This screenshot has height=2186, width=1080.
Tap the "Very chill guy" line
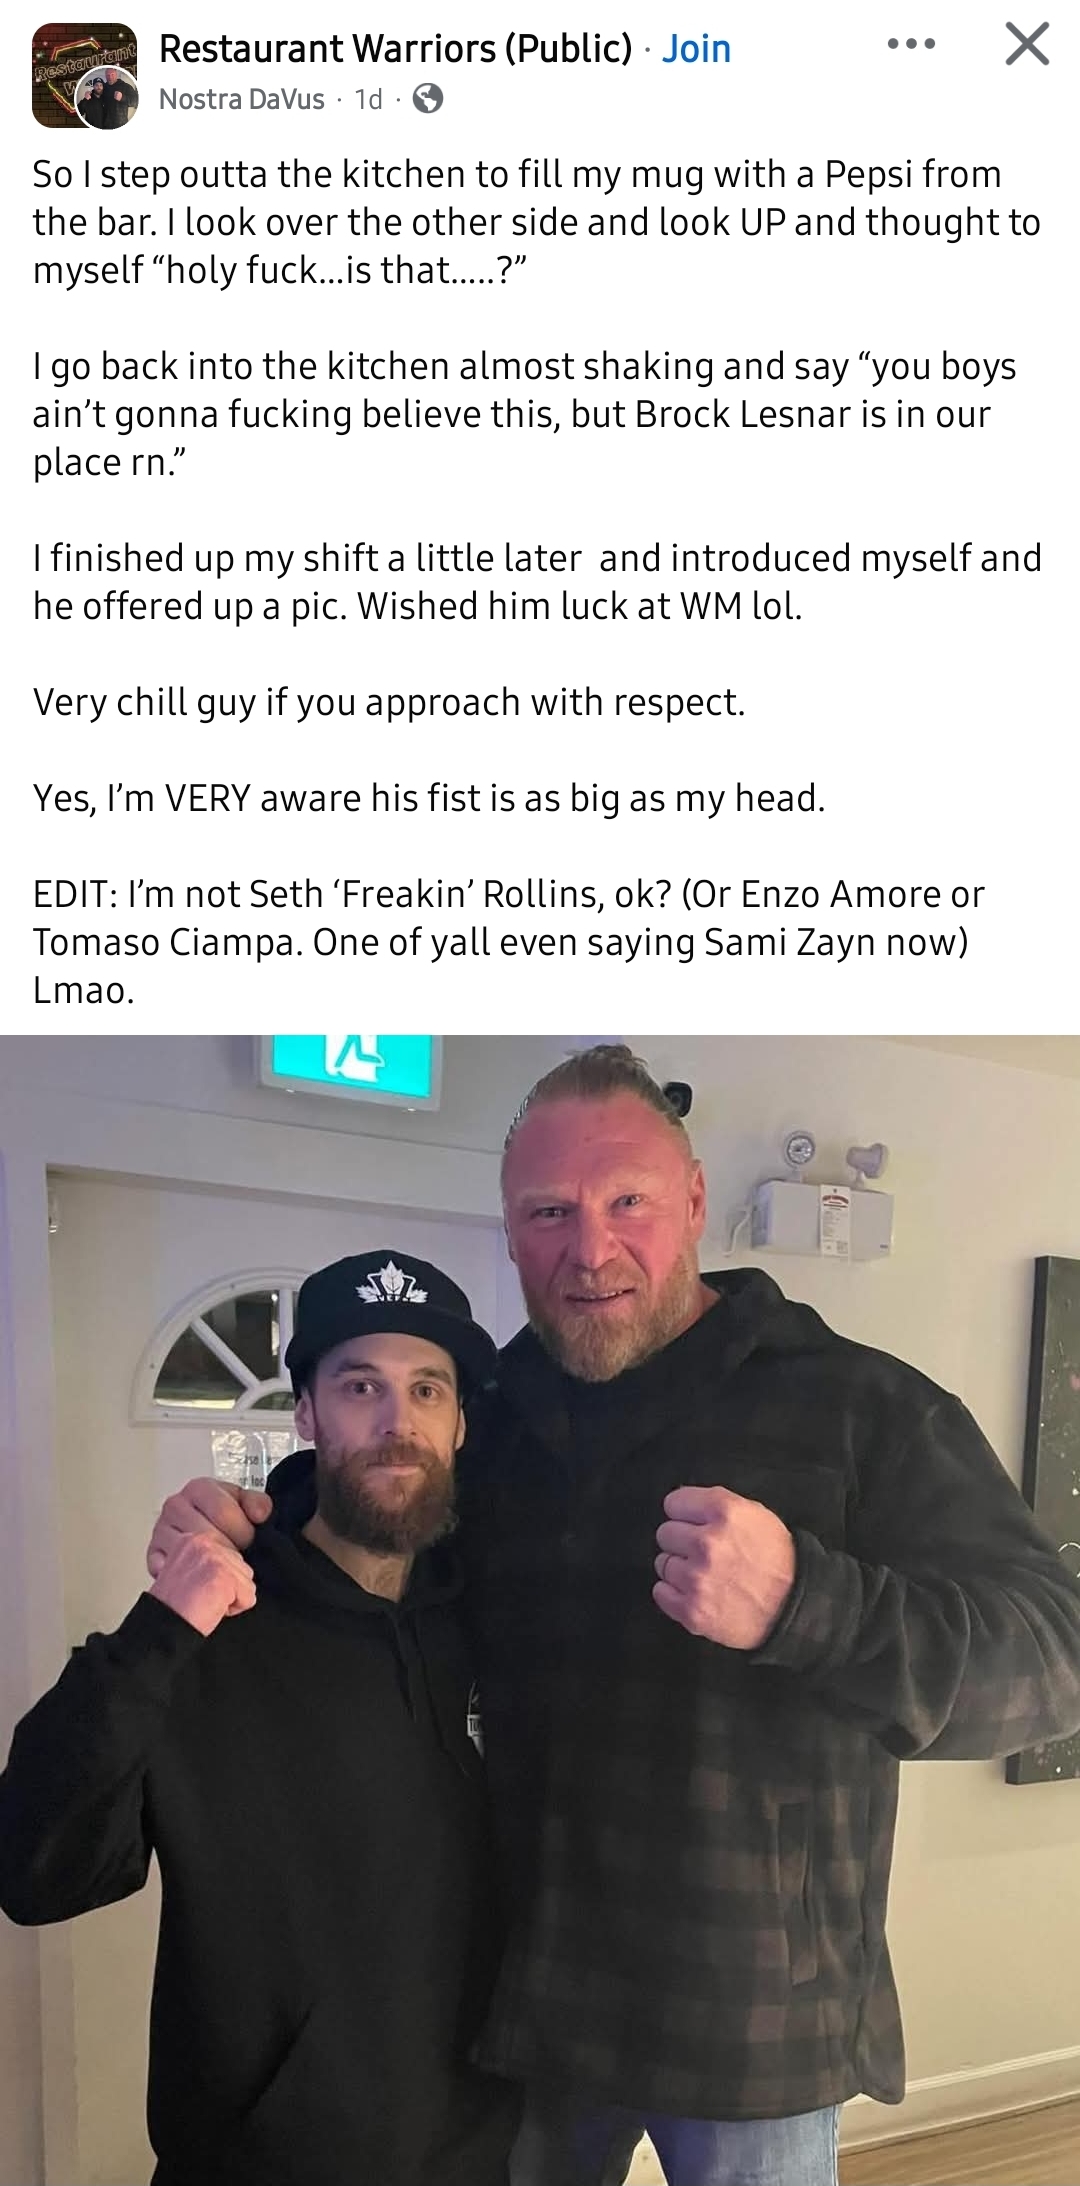pyautogui.click(x=389, y=702)
